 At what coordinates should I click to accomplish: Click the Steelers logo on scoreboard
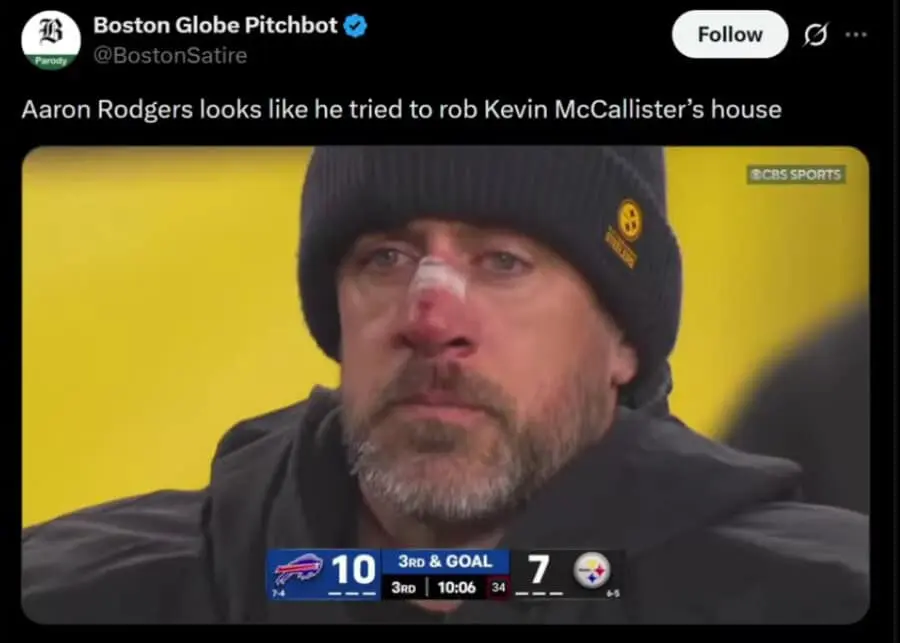pos(591,570)
